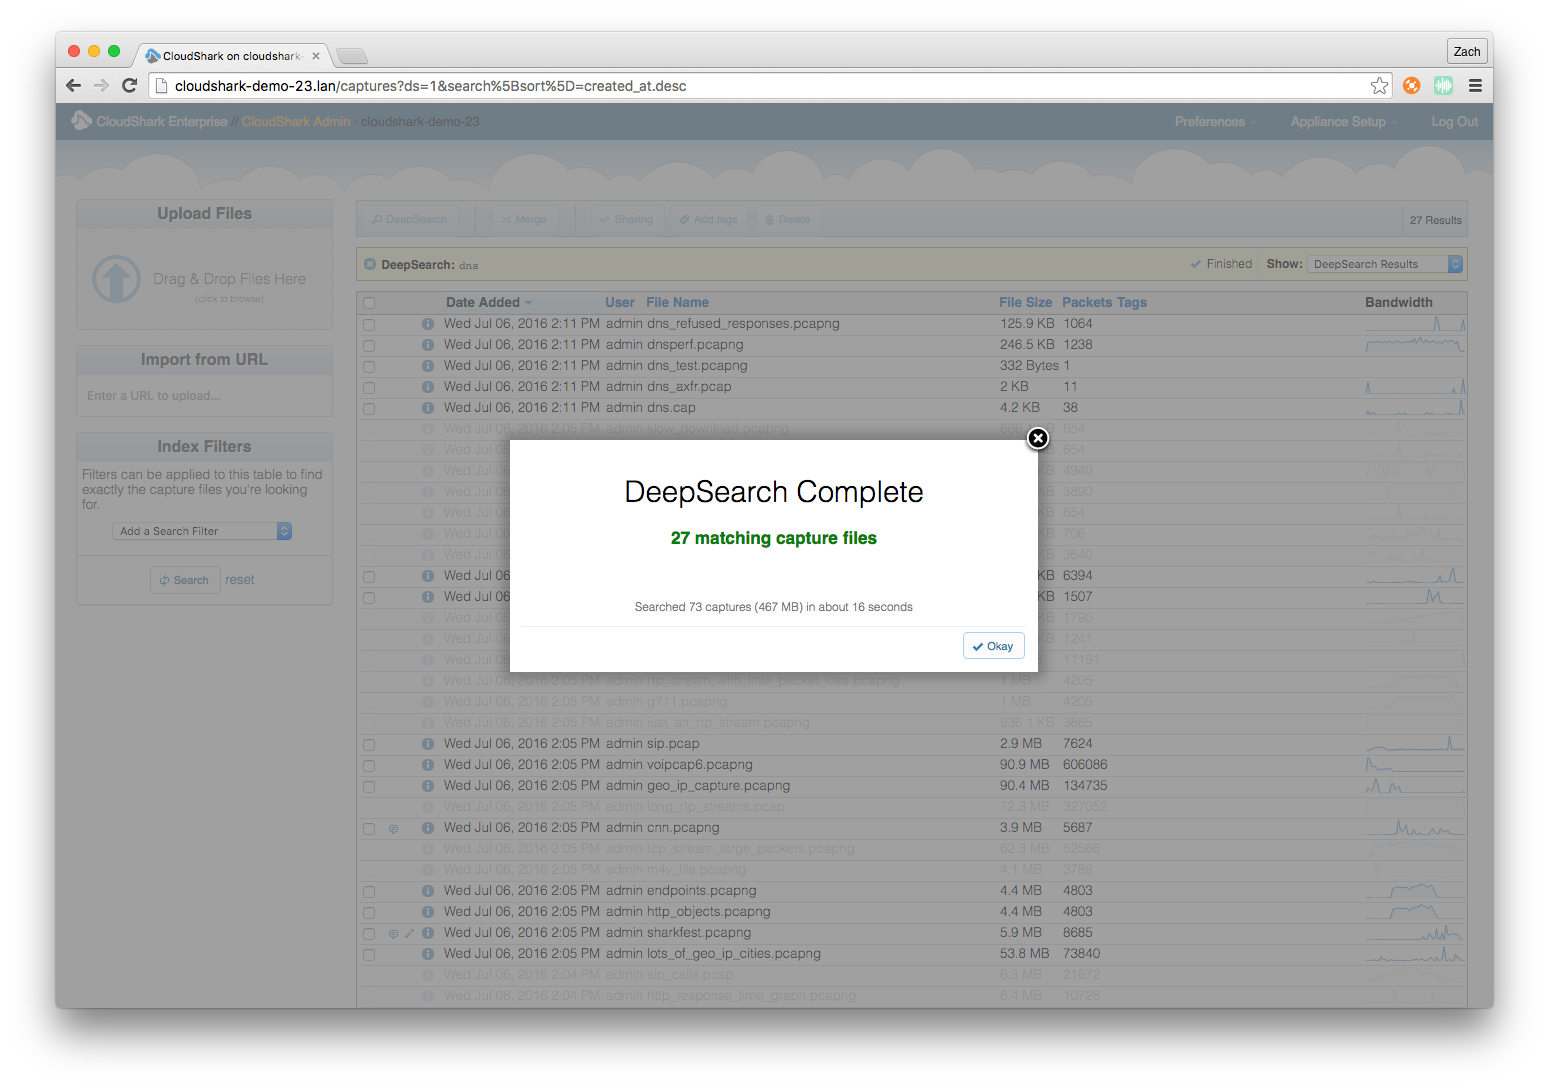Click the green waveform extension icon

pos(1443,86)
